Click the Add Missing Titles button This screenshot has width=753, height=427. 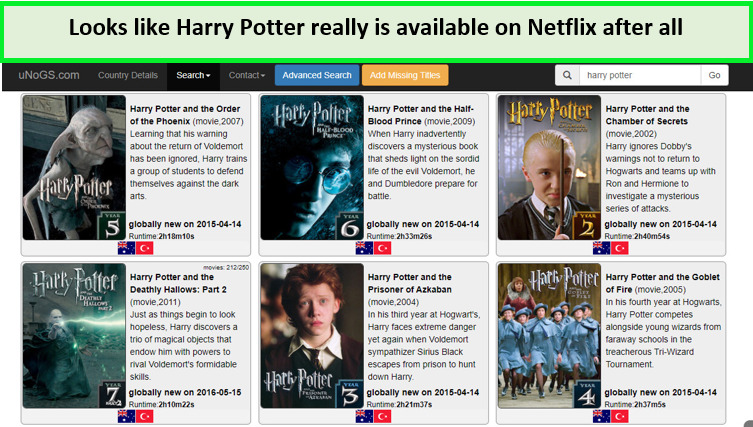[405, 75]
